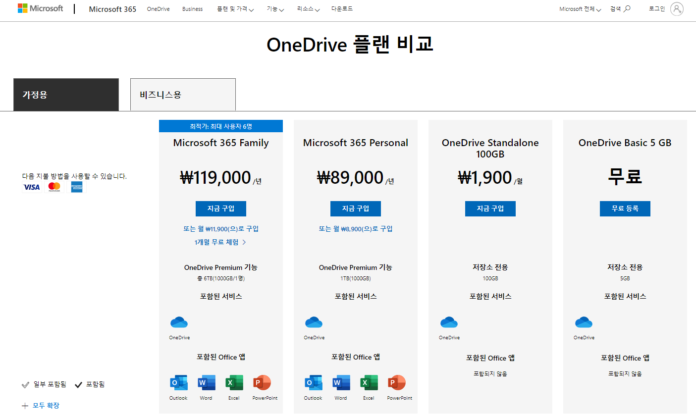Click the Microsoft 365 Family plan title
696x419 pixels.
221,143
